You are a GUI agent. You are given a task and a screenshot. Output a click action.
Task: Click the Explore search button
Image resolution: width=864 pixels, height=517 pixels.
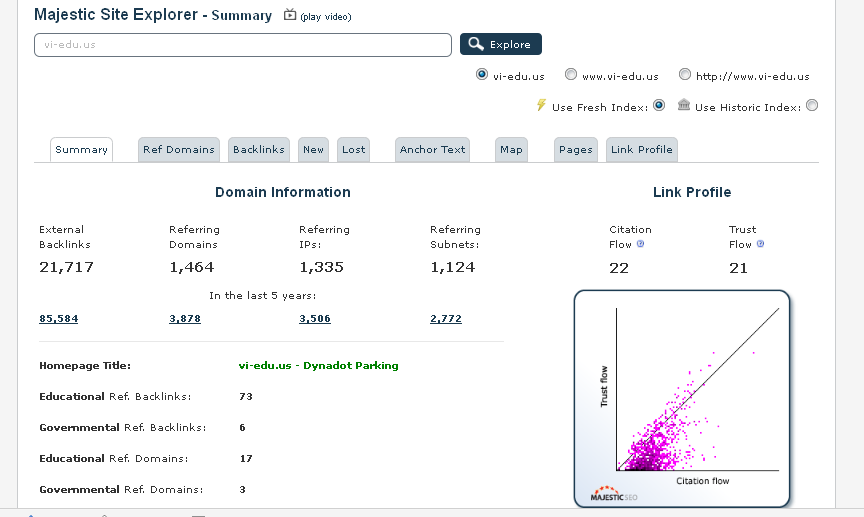click(501, 44)
